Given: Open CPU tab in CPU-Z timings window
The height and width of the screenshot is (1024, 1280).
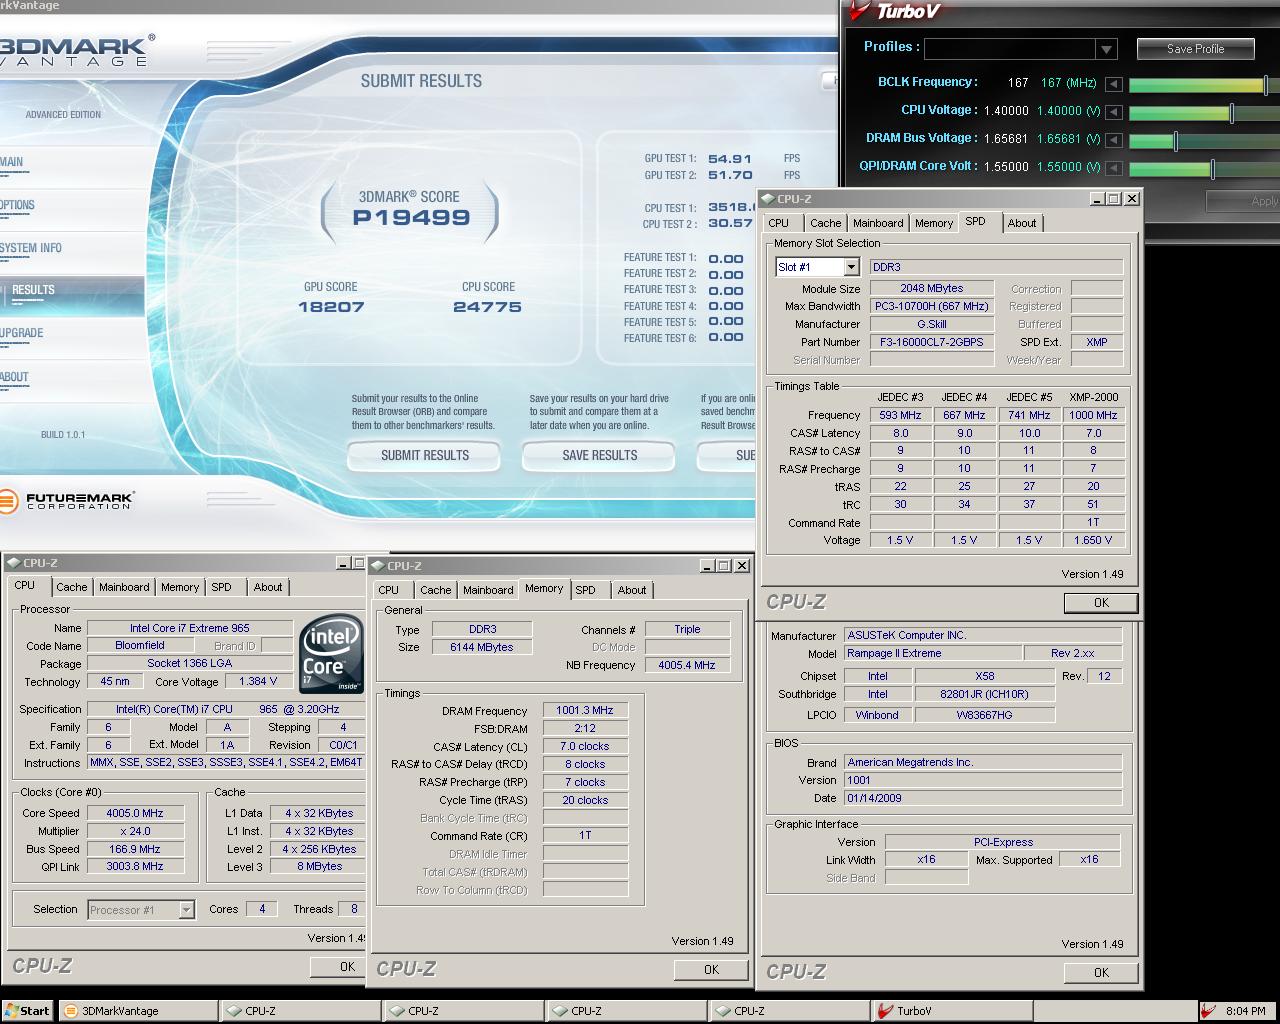Looking at the screenshot, I should click(389, 591).
